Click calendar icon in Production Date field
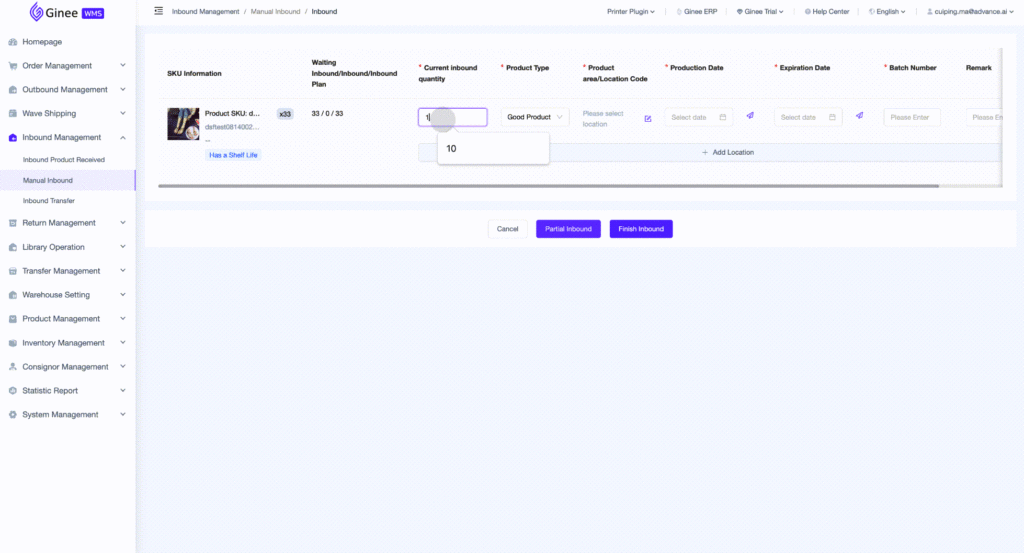This screenshot has width=1024, height=553. tap(723, 118)
